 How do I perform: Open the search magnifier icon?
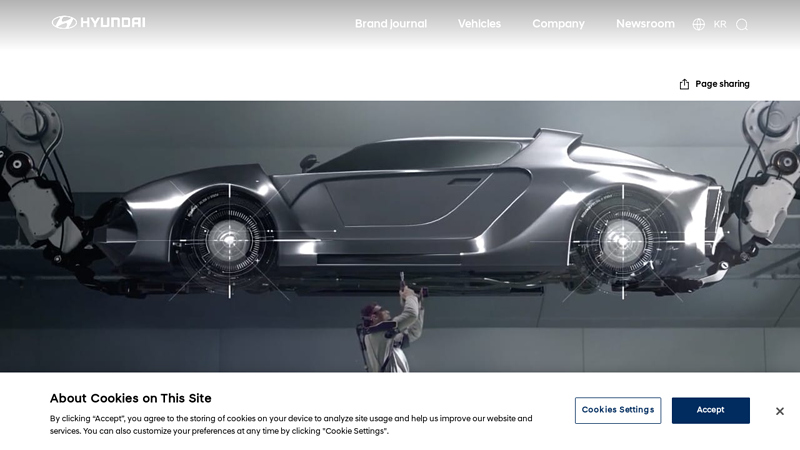pos(742,24)
